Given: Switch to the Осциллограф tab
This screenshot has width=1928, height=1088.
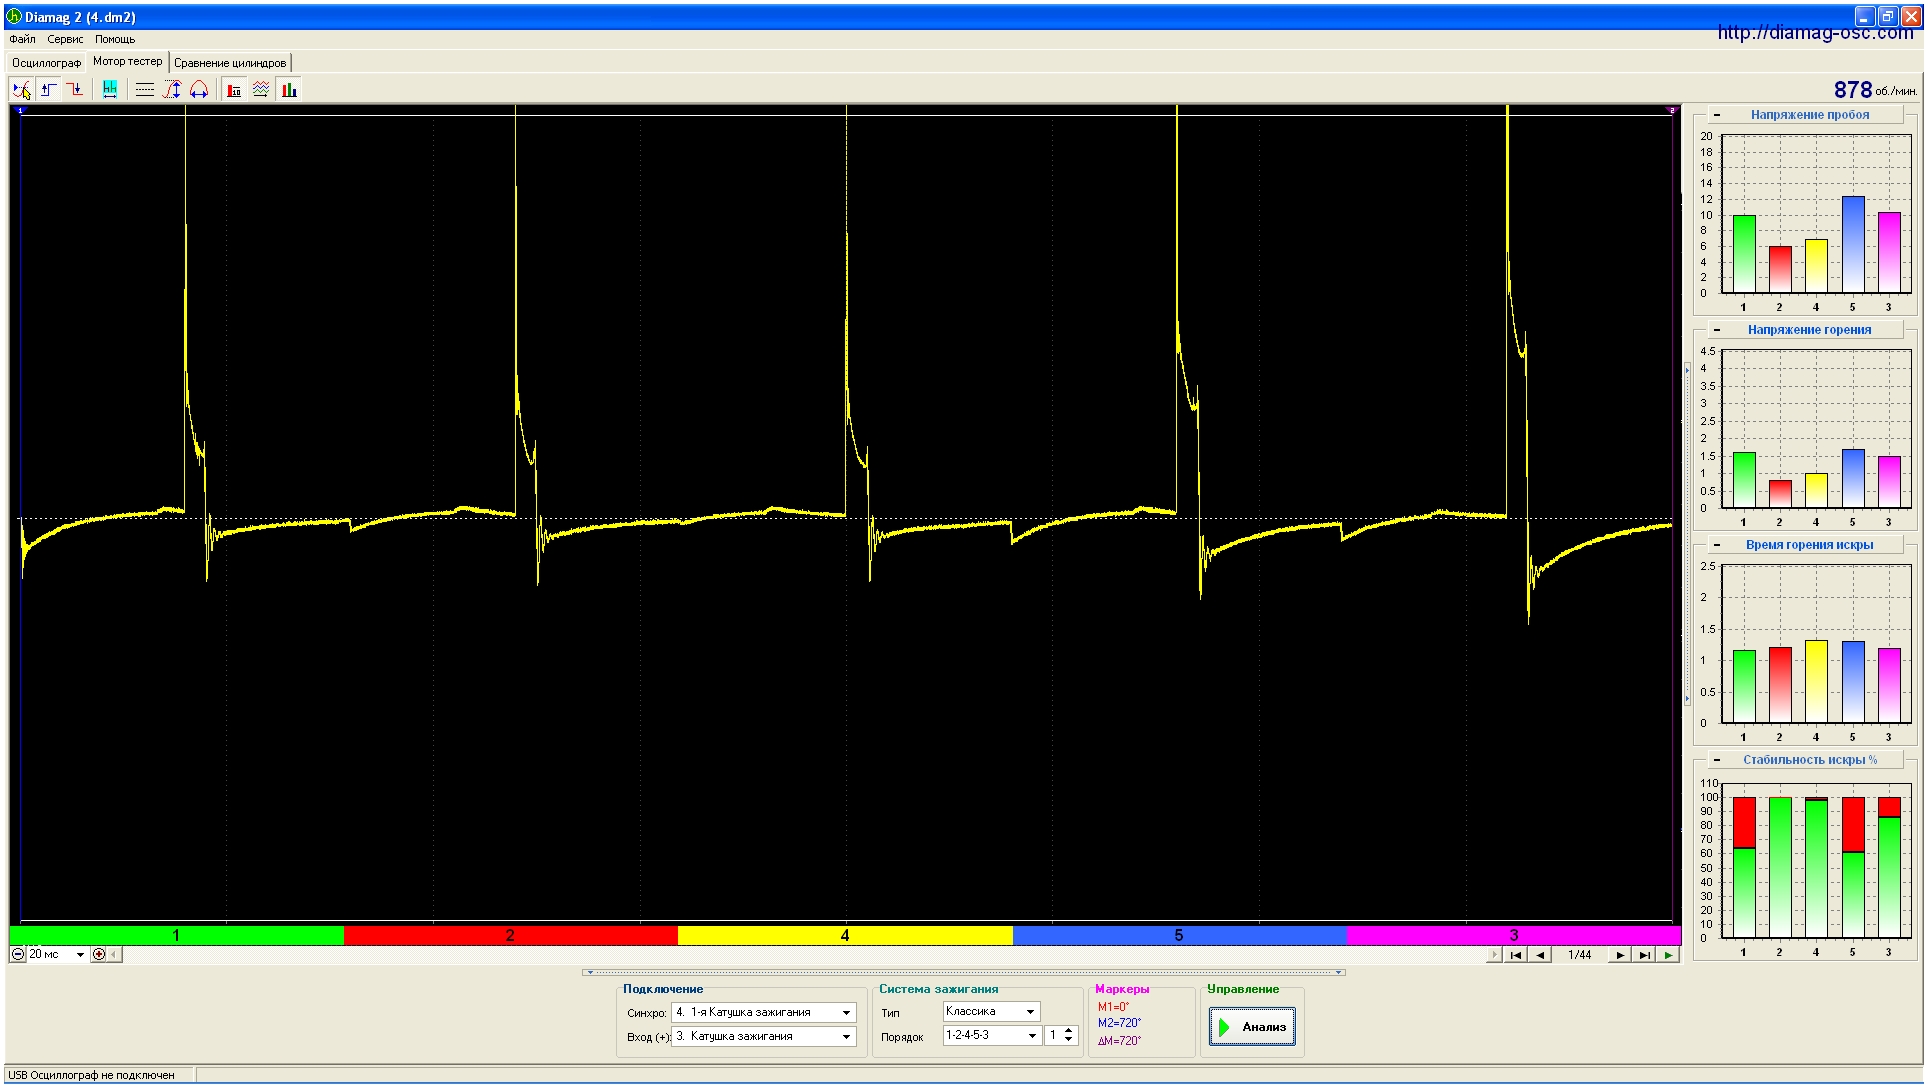Looking at the screenshot, I should pyautogui.click(x=46, y=63).
